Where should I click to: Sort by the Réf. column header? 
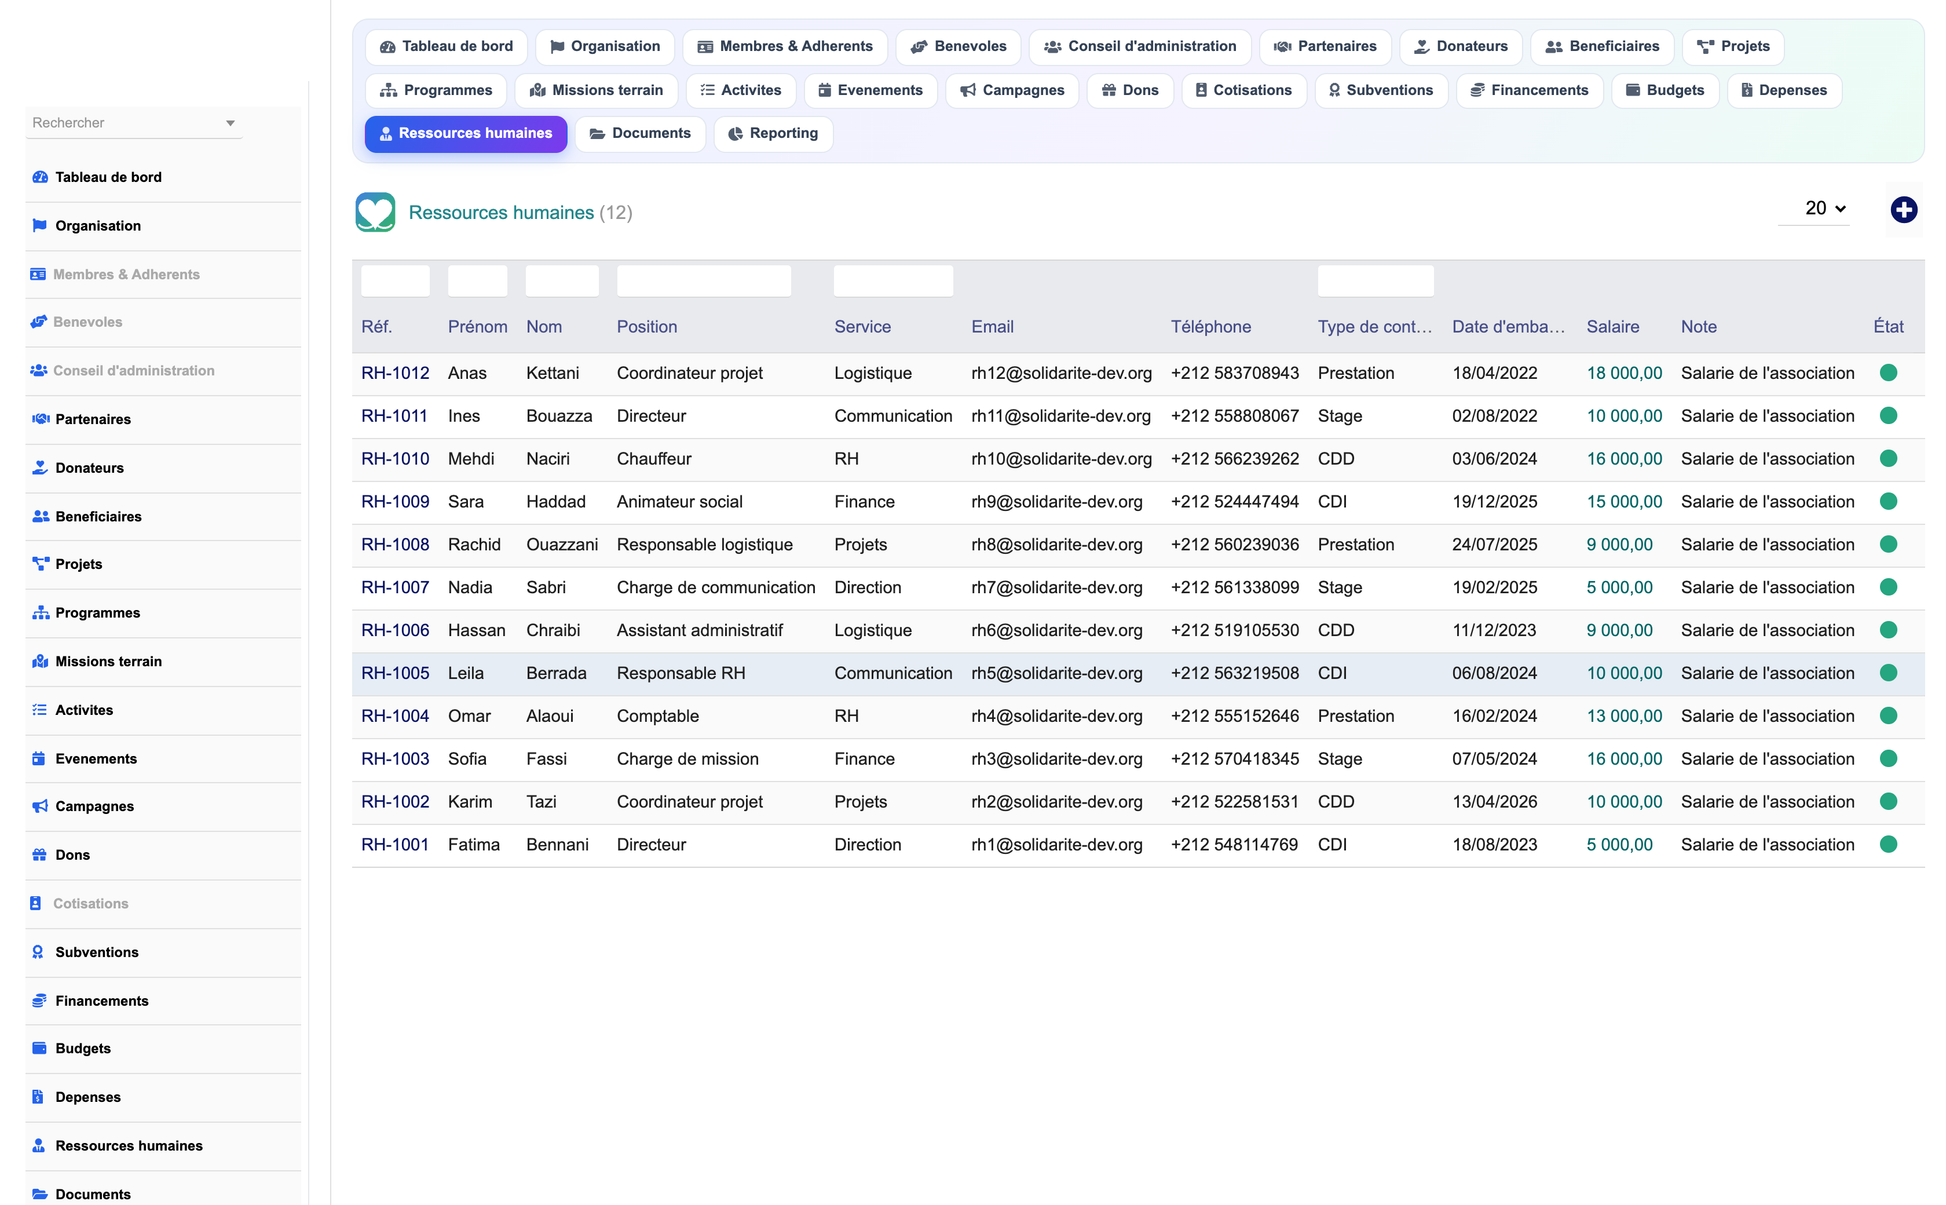376,327
